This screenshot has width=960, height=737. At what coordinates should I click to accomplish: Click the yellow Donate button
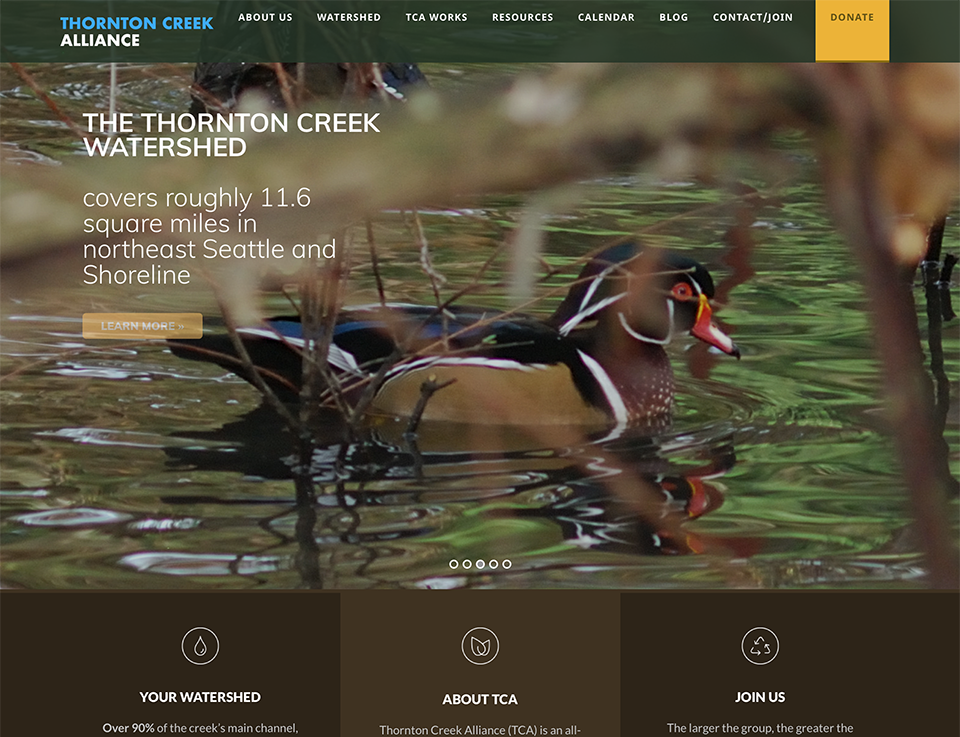click(852, 31)
